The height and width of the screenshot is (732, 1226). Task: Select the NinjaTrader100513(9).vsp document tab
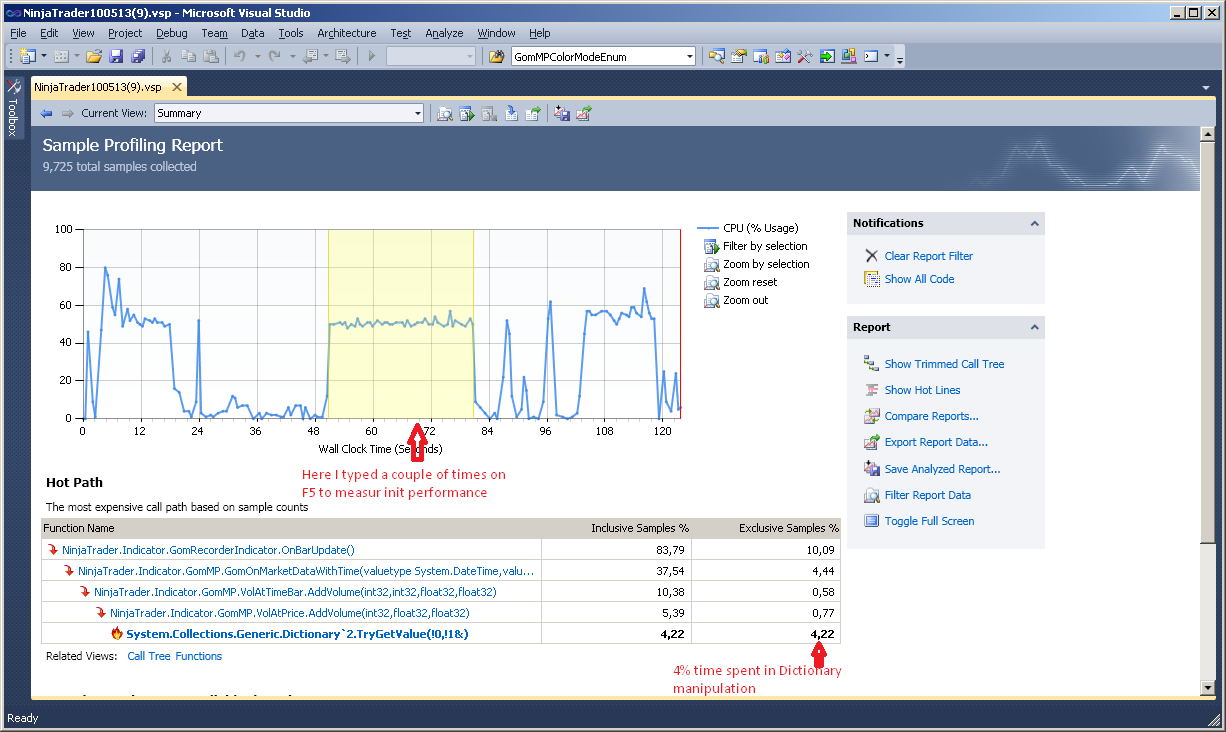pyautogui.click(x=98, y=87)
